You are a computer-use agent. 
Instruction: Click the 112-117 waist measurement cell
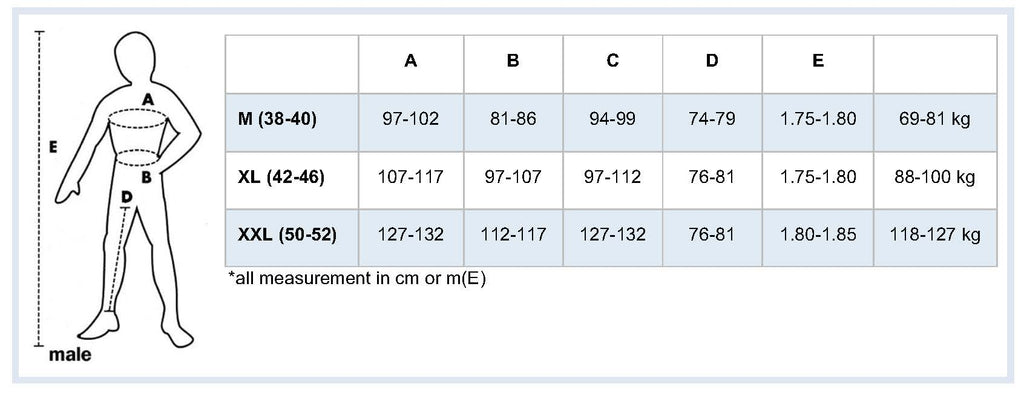[x=513, y=234]
